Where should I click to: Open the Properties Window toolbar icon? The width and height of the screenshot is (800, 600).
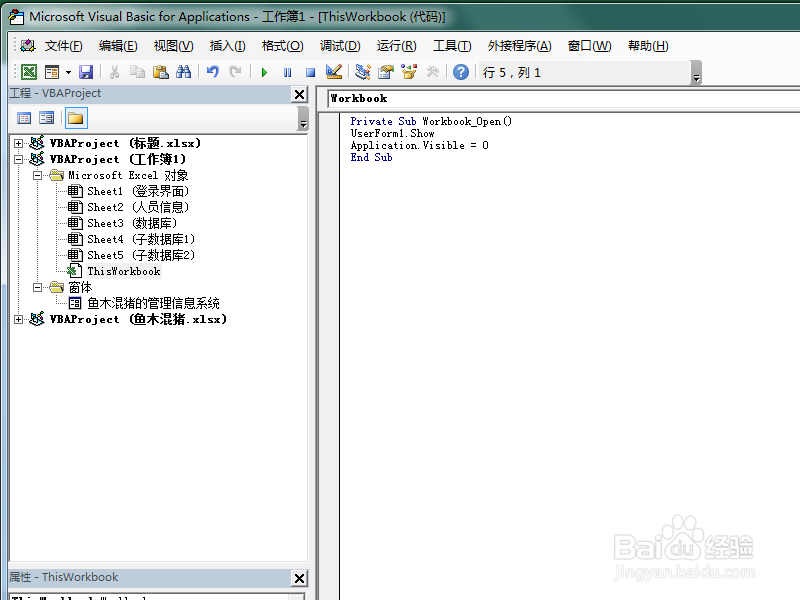(x=386, y=72)
